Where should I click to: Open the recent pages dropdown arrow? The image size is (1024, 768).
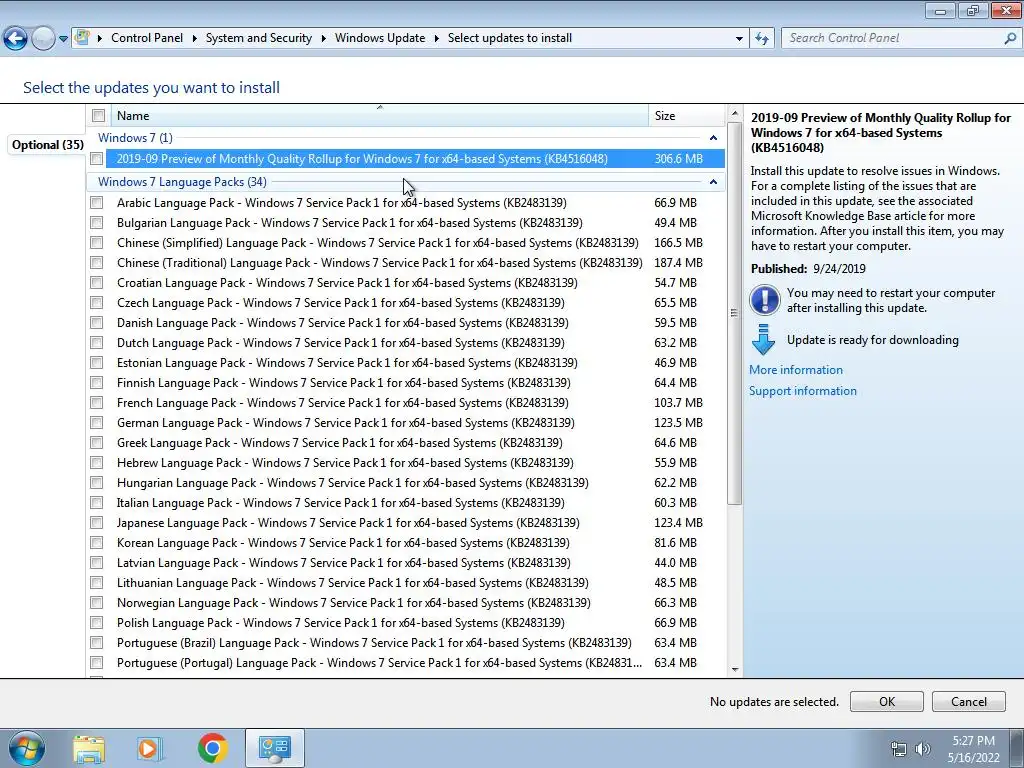(63, 39)
